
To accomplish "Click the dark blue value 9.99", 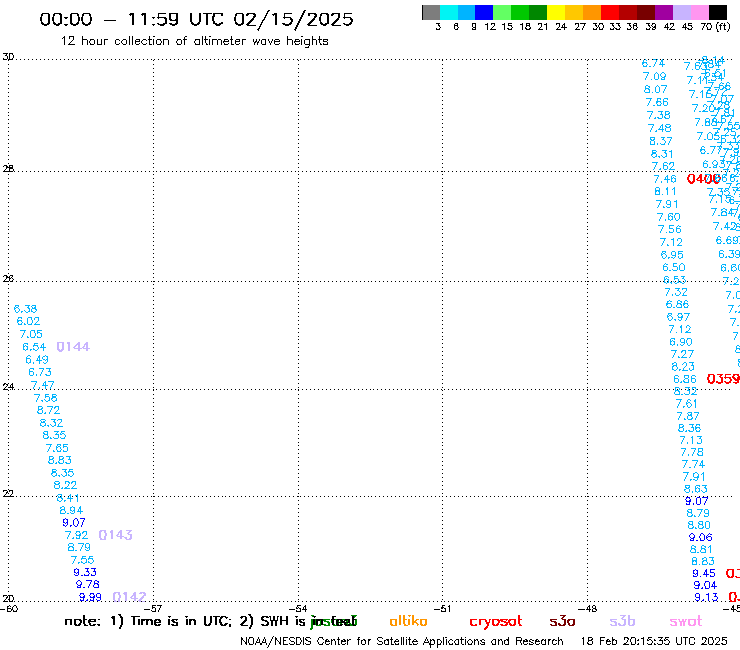I will pos(90,597).
